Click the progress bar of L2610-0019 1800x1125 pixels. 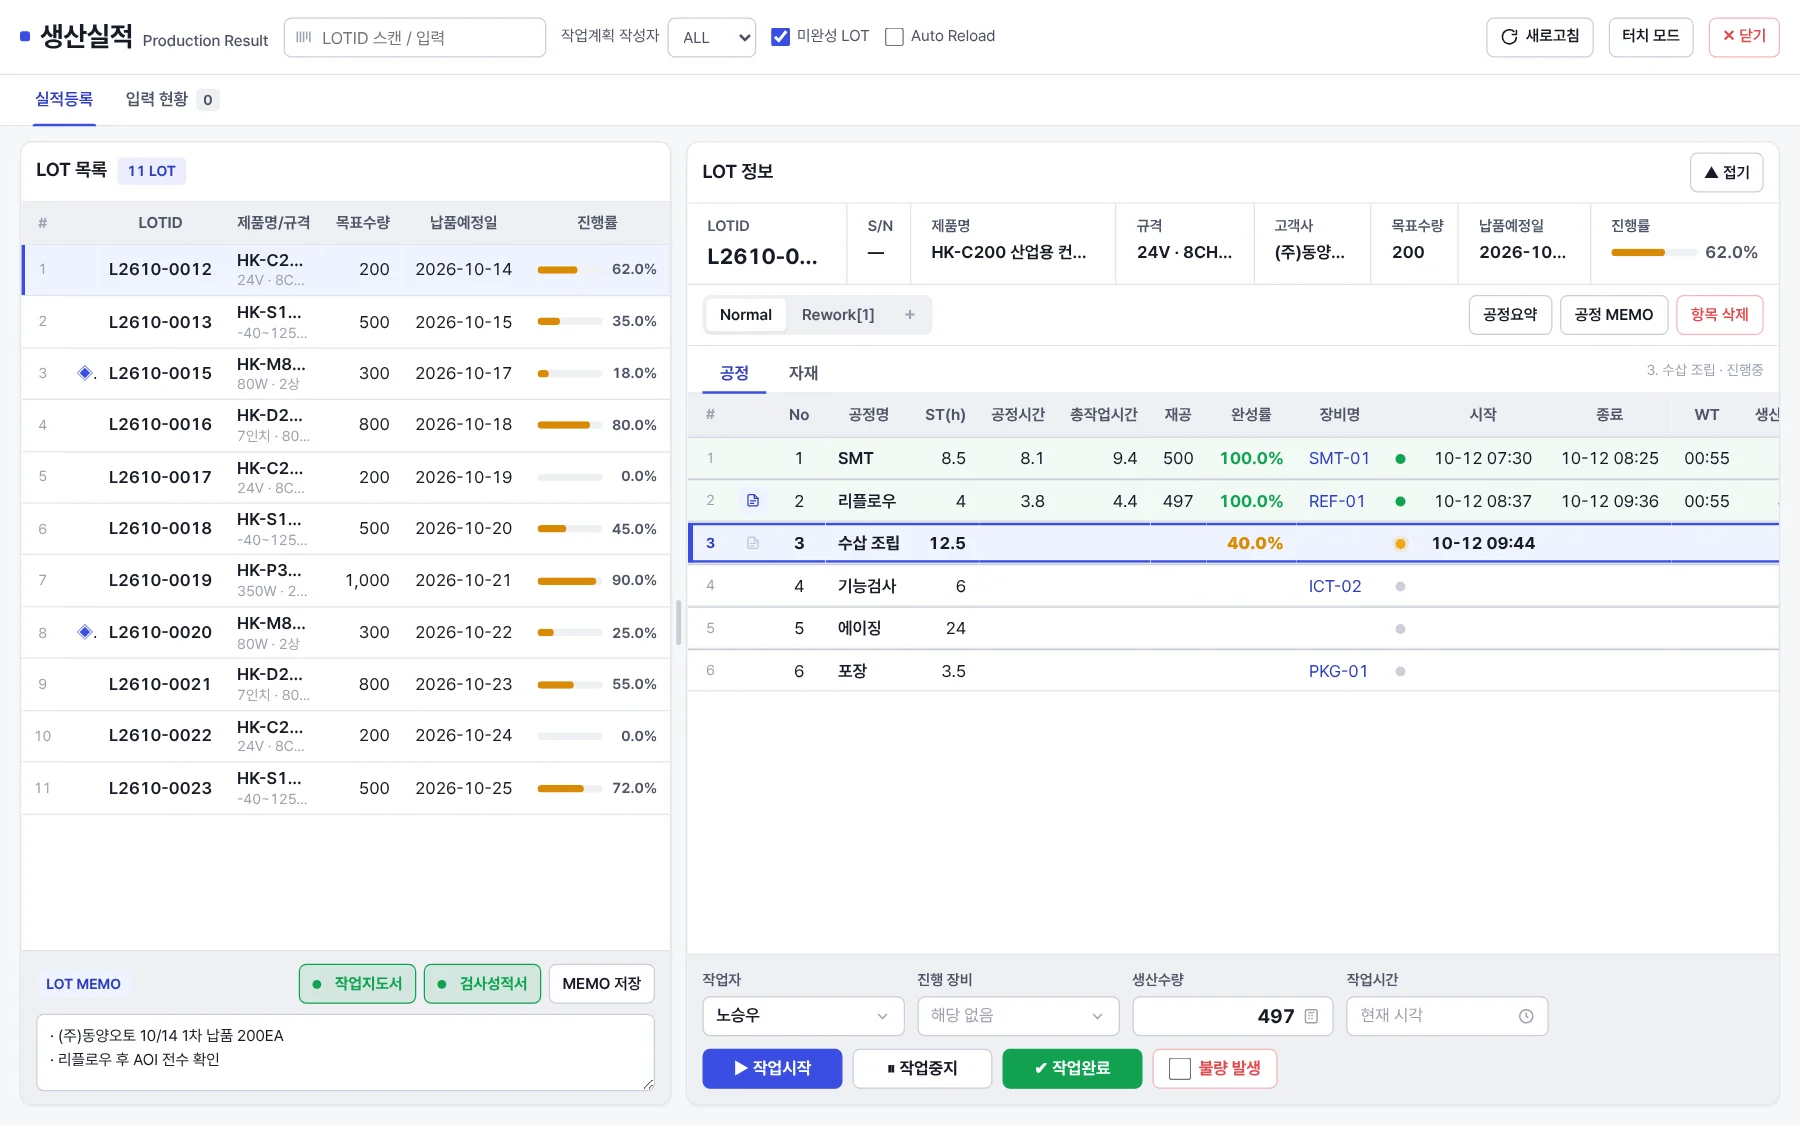click(569, 581)
